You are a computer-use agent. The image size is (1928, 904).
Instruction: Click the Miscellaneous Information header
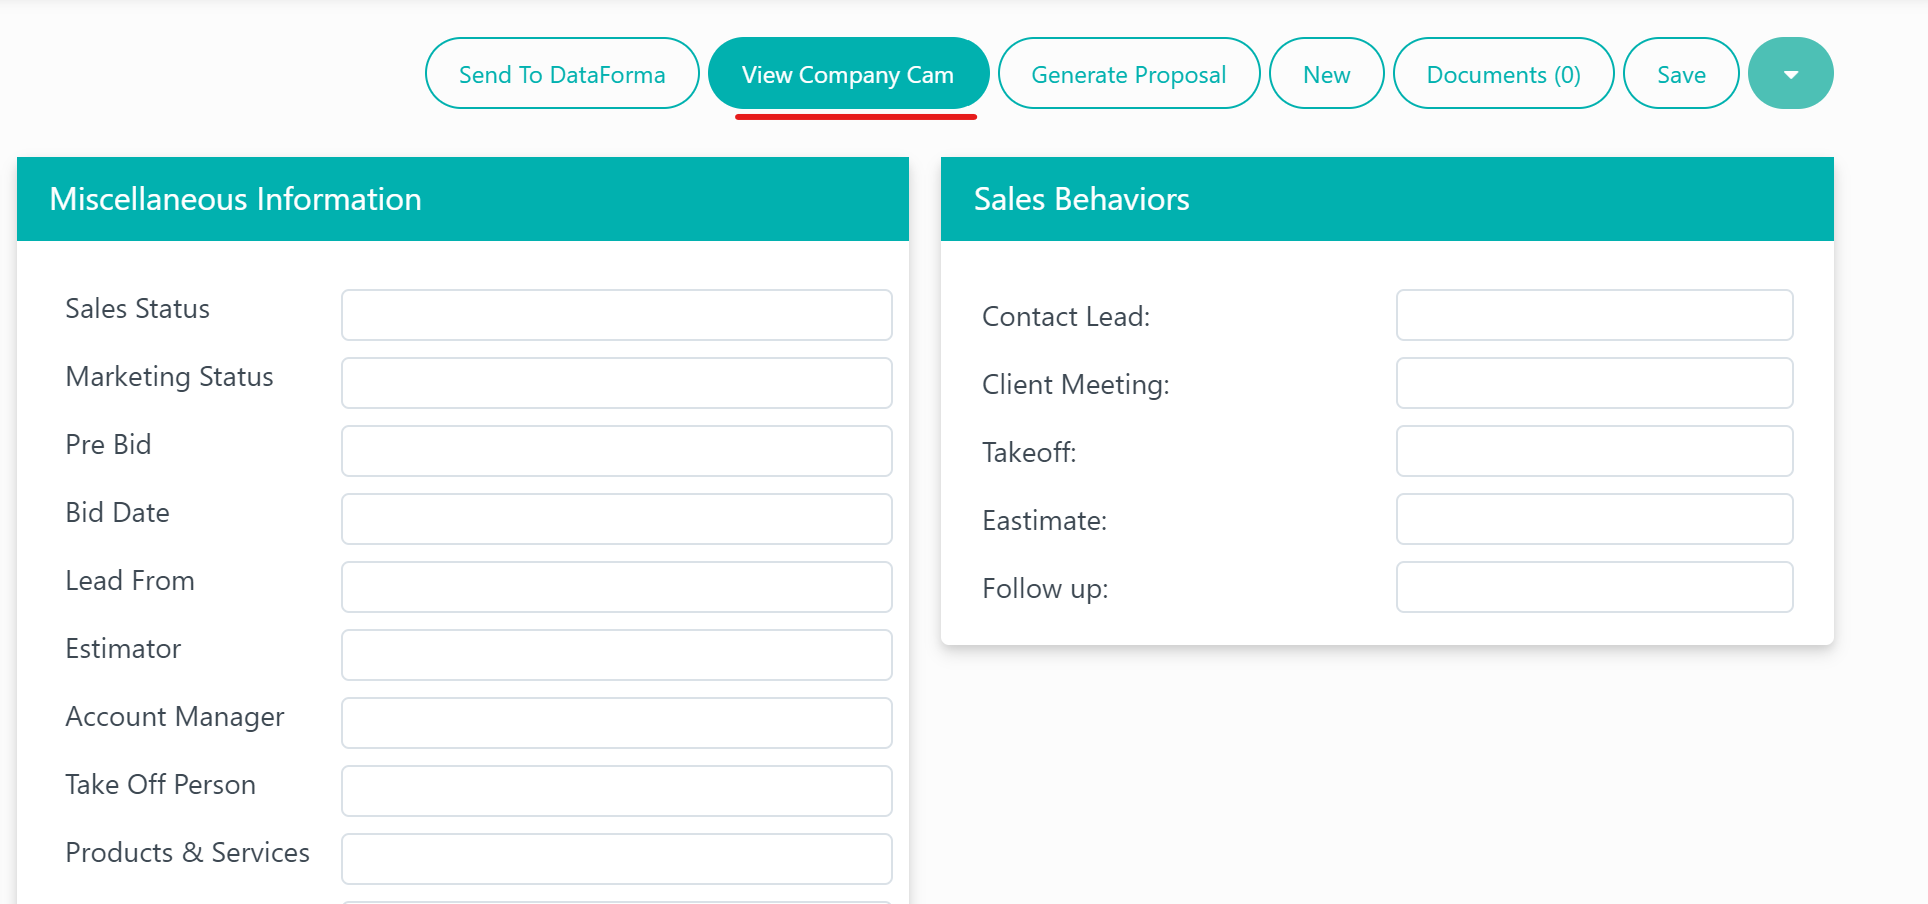tap(463, 199)
